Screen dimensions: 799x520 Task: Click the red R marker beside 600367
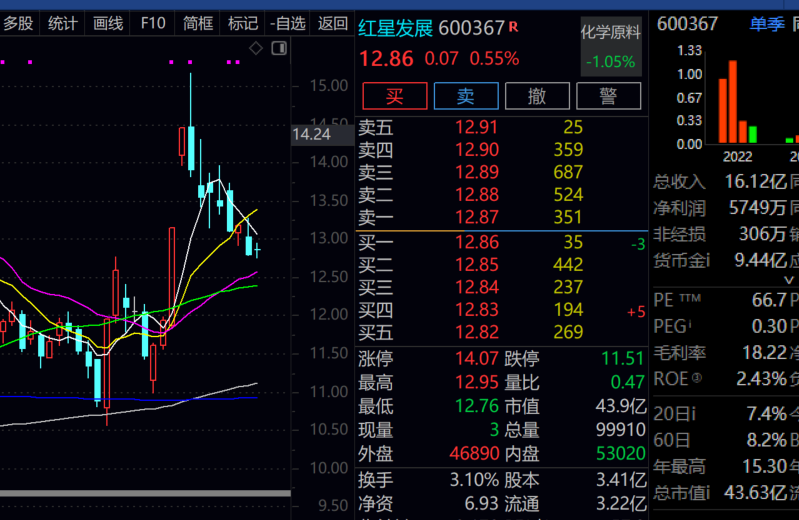(x=513, y=27)
